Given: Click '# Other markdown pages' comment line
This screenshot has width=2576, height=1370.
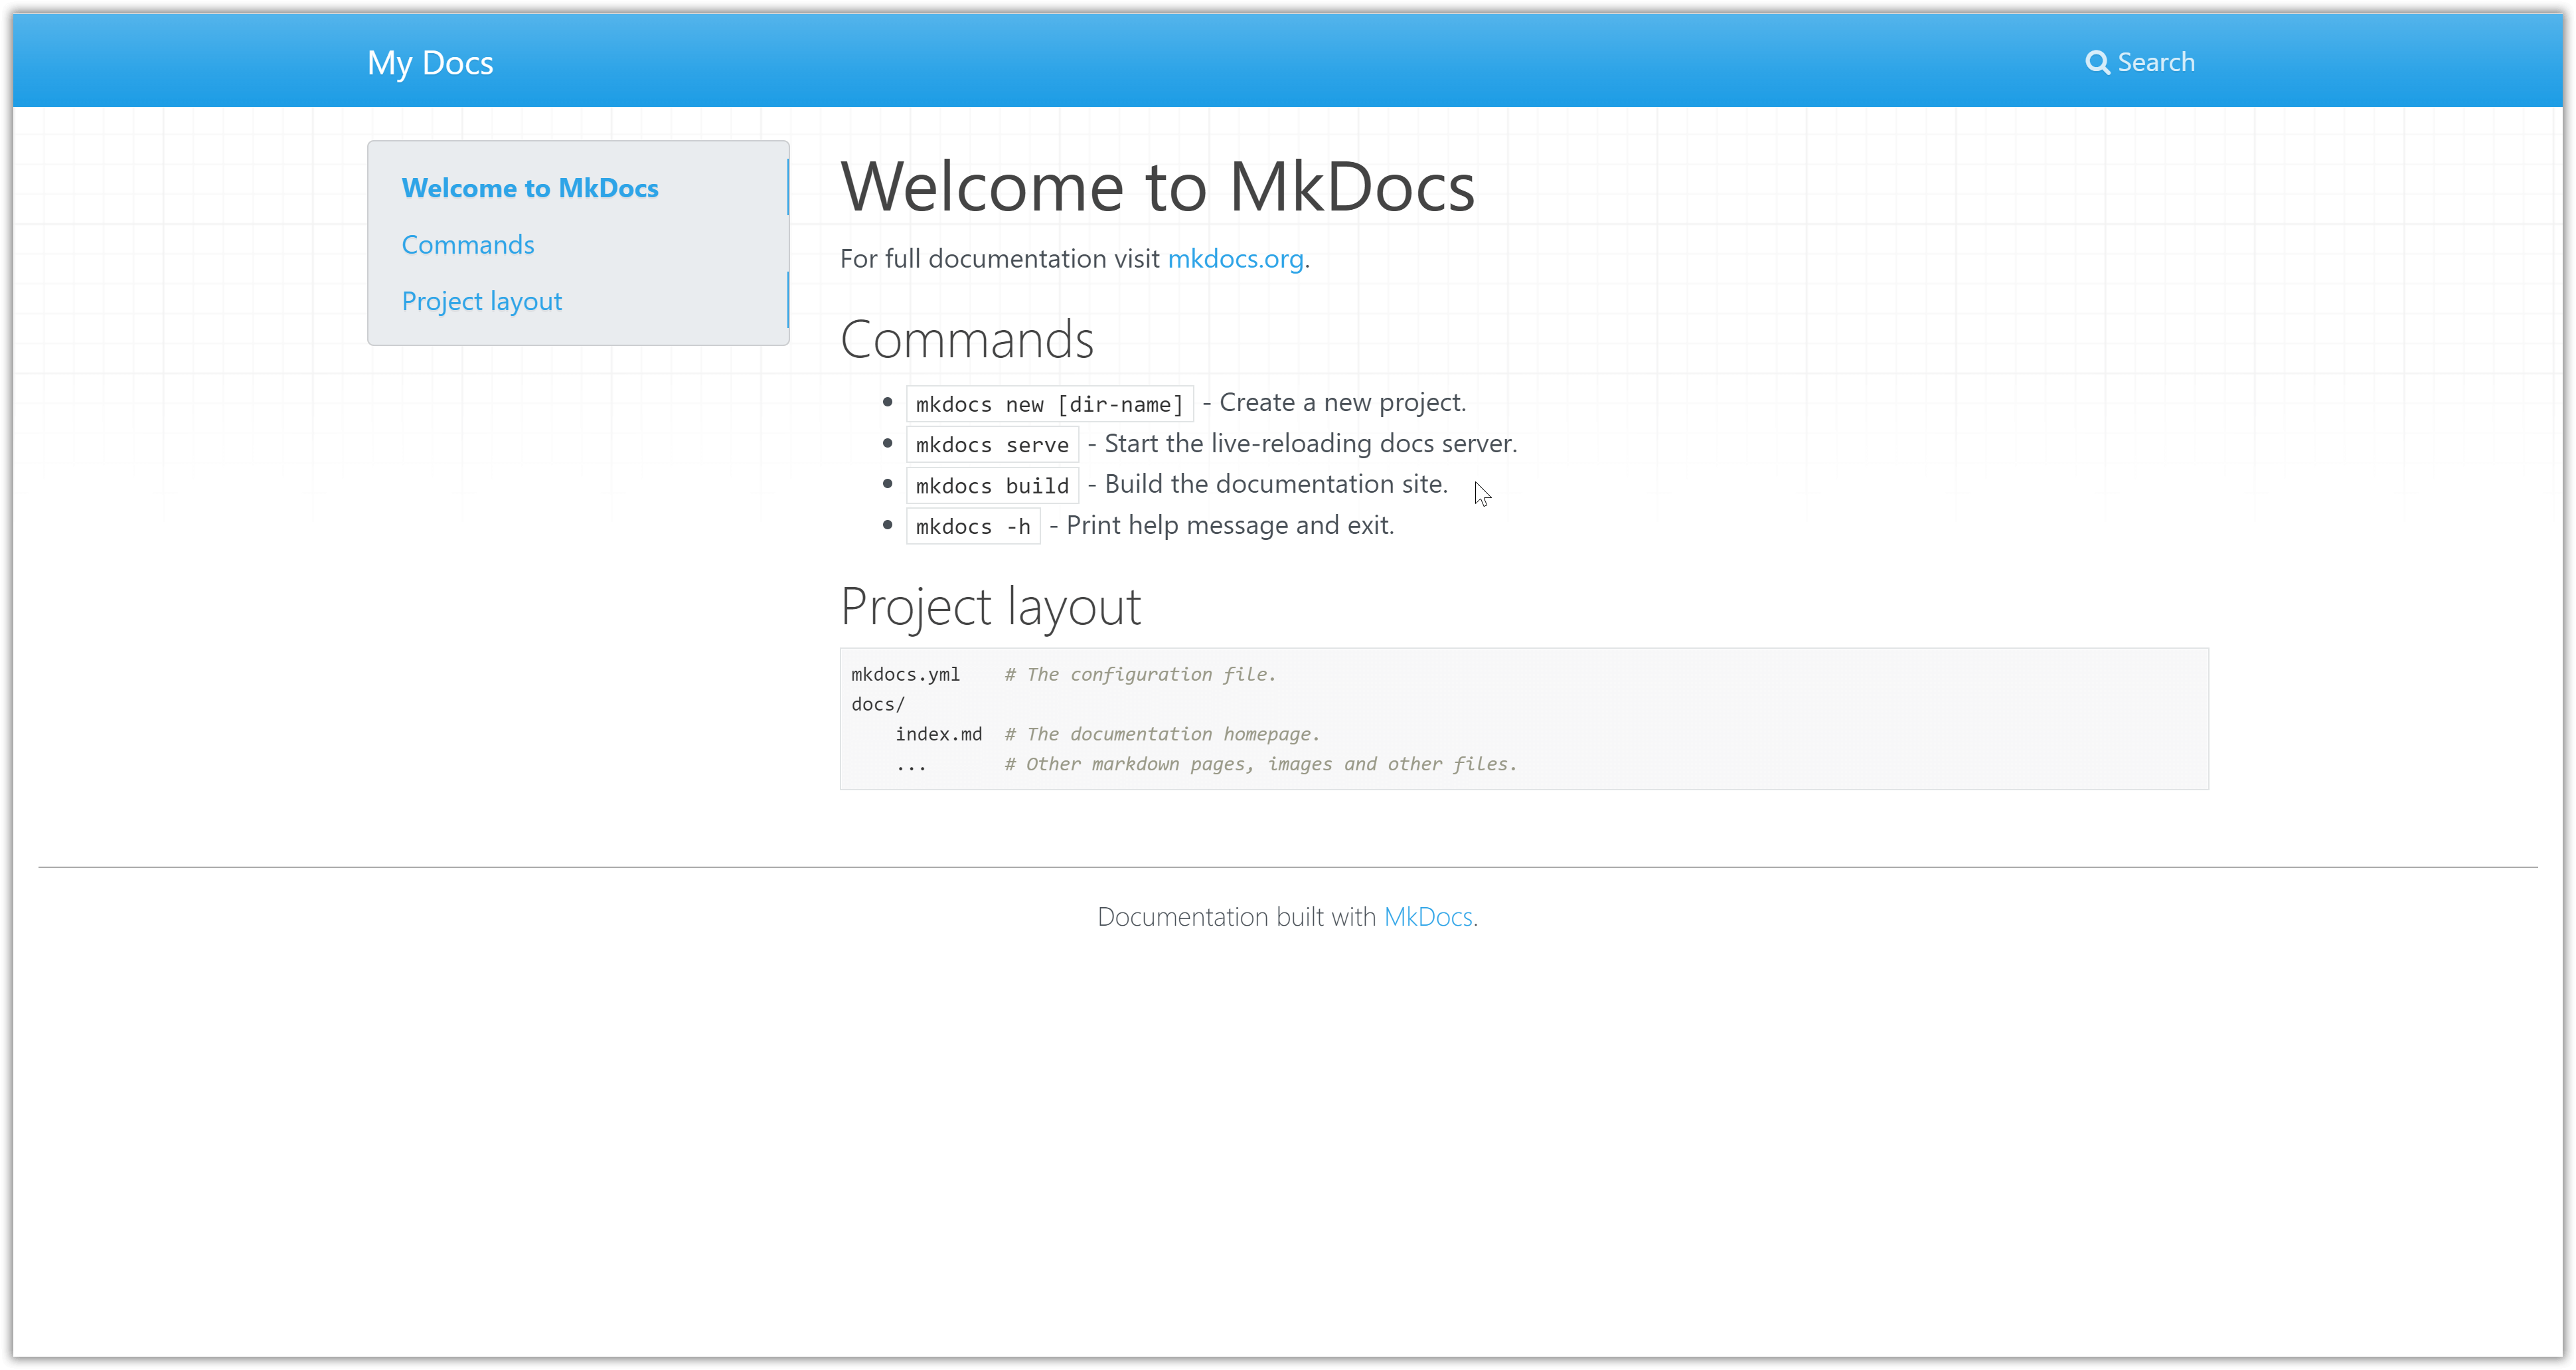Looking at the screenshot, I should pos(1261,765).
